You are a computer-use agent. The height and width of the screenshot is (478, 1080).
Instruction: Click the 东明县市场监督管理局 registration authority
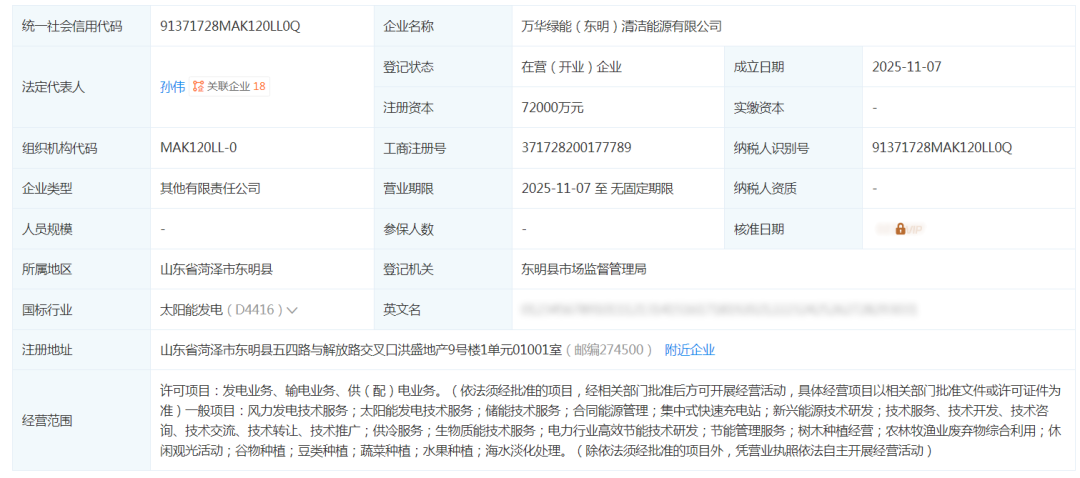tap(584, 269)
